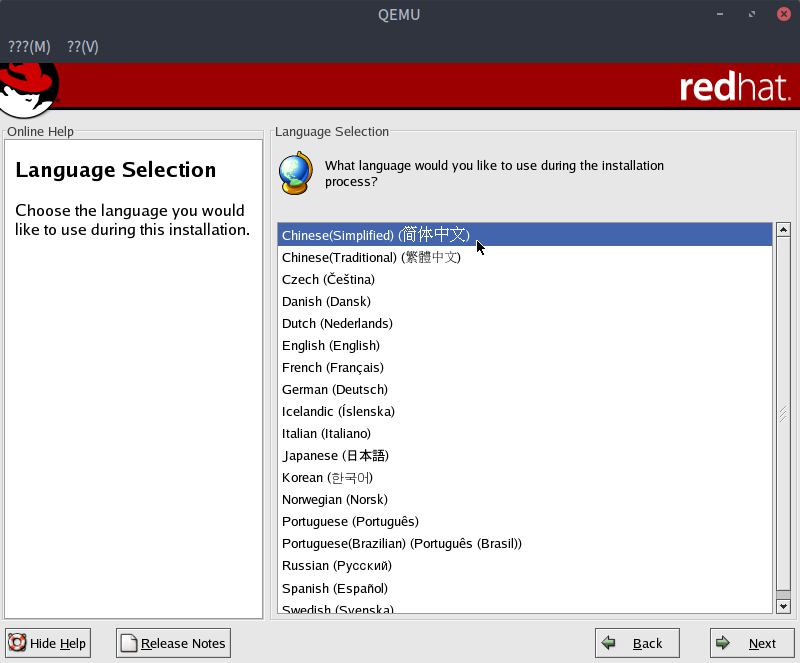Screen dimensions: 800x663
Task: Select English (English) from the list
Action: click(x=331, y=345)
